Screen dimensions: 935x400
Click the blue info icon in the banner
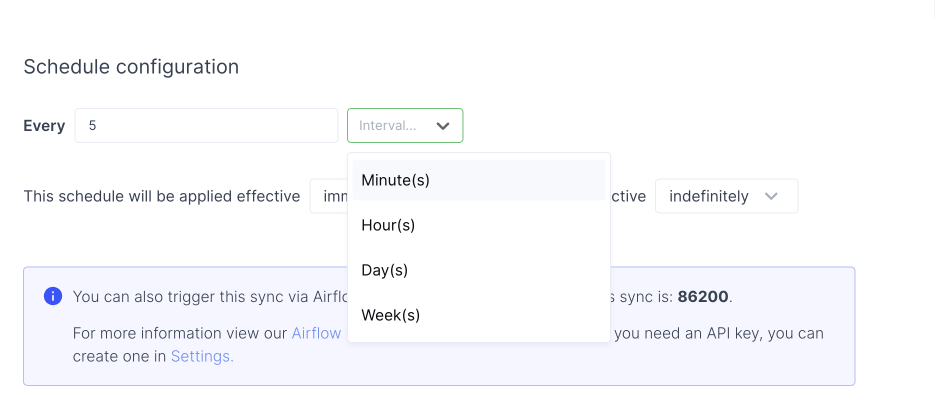point(53,296)
